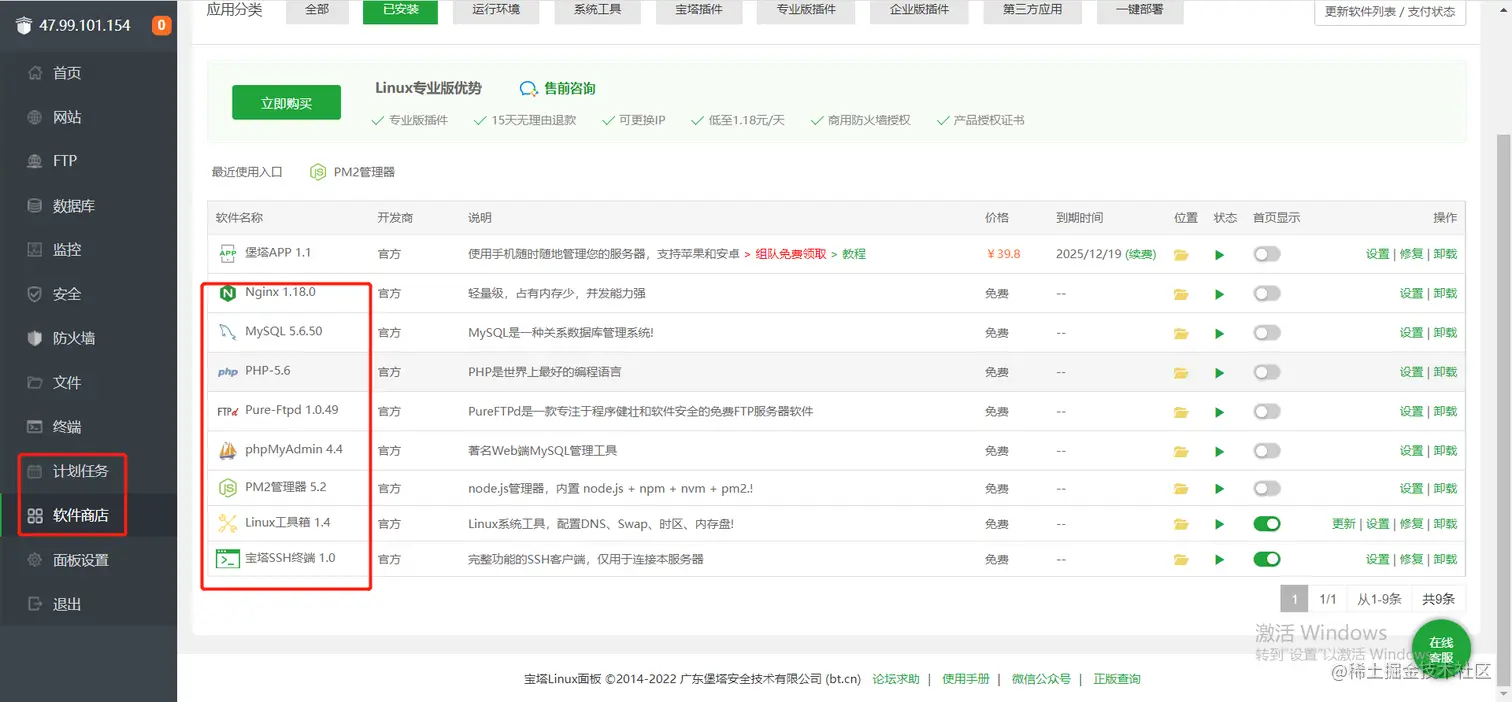
Task: Click the 立即购买 button
Action: 286,103
